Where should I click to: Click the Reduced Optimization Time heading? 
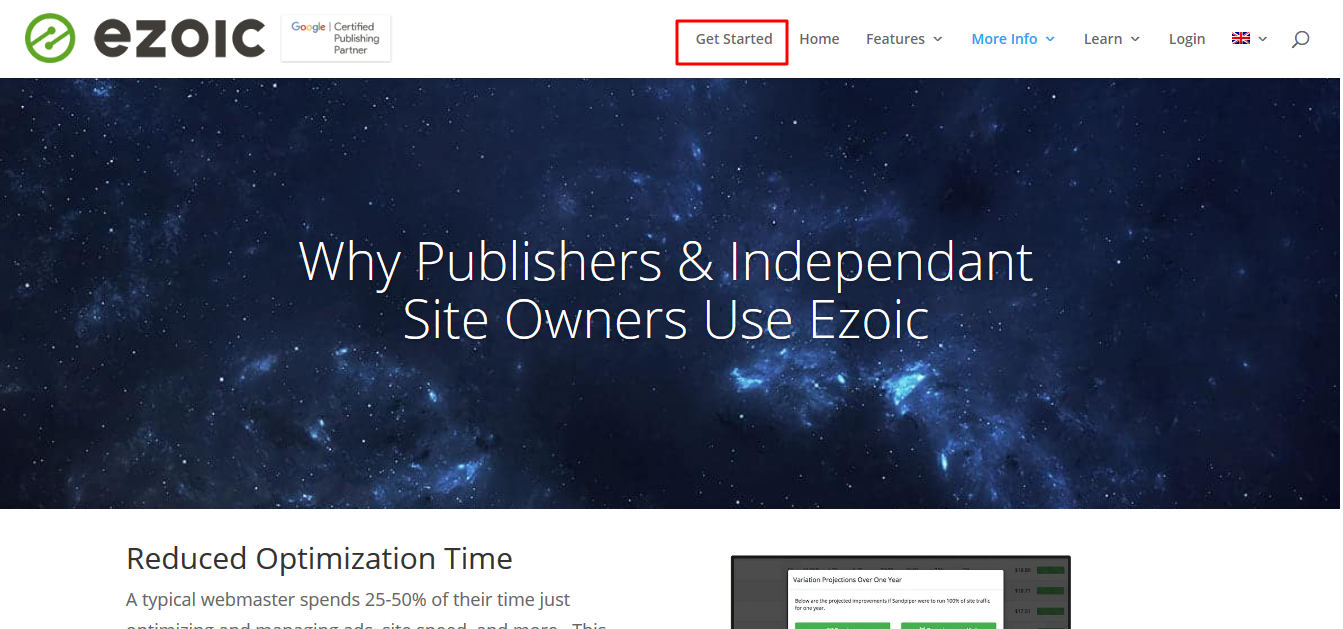point(319,558)
